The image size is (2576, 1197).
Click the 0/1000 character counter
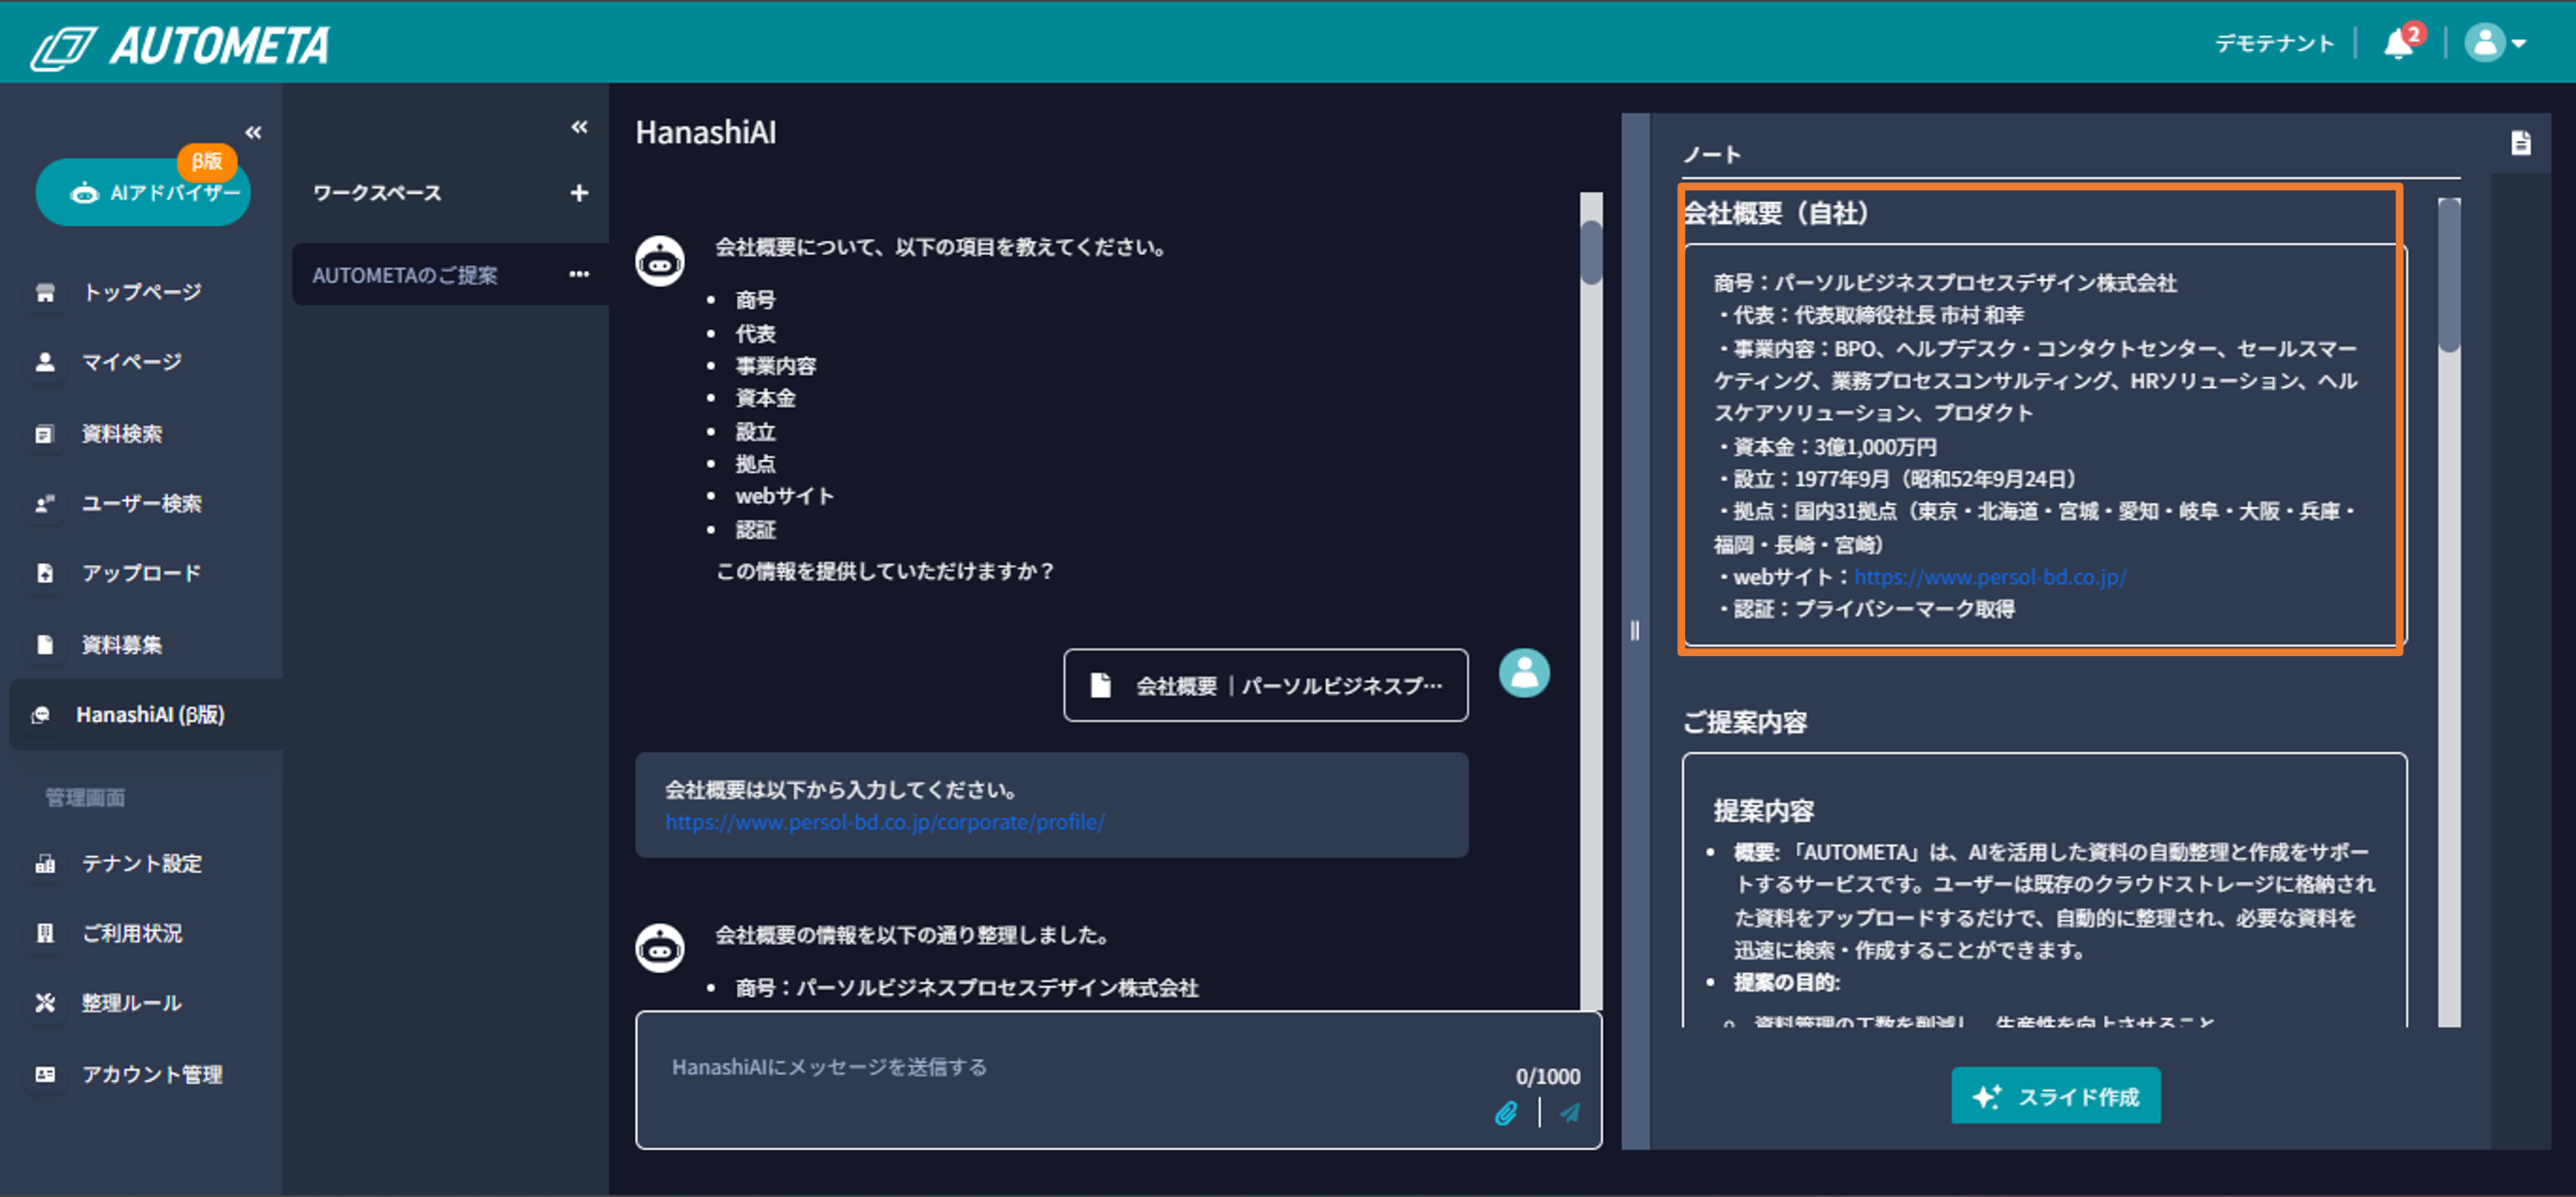1547,1077
